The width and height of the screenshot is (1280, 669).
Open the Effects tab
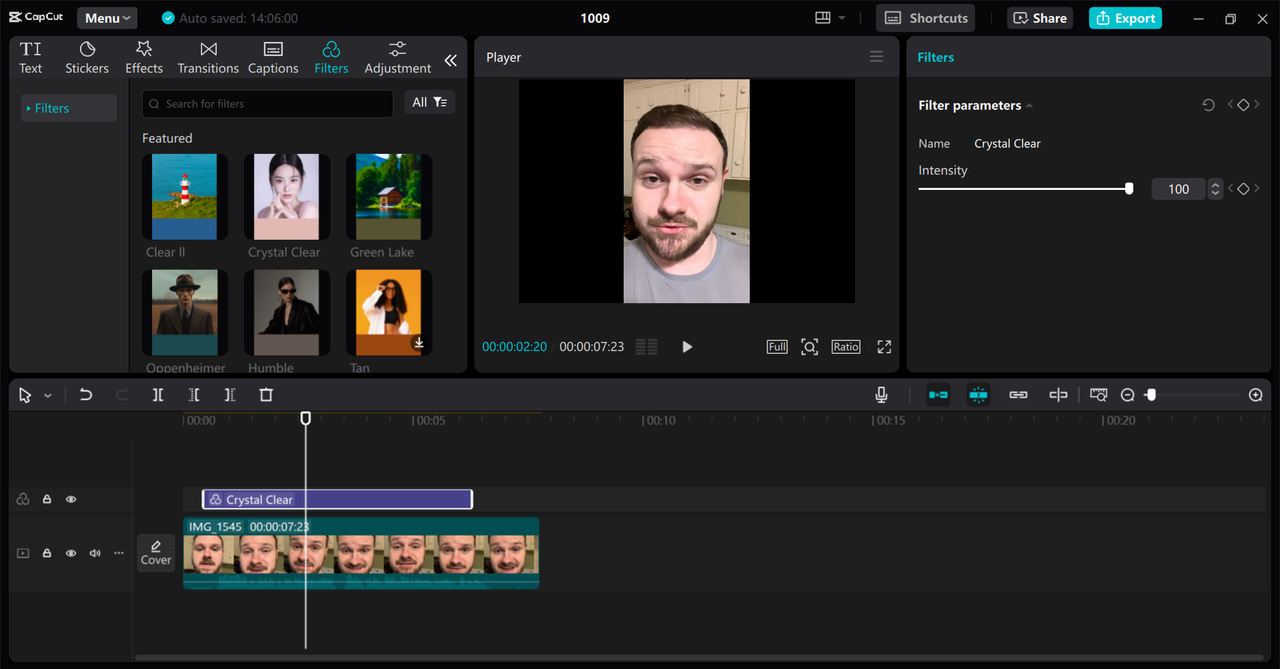coord(144,58)
